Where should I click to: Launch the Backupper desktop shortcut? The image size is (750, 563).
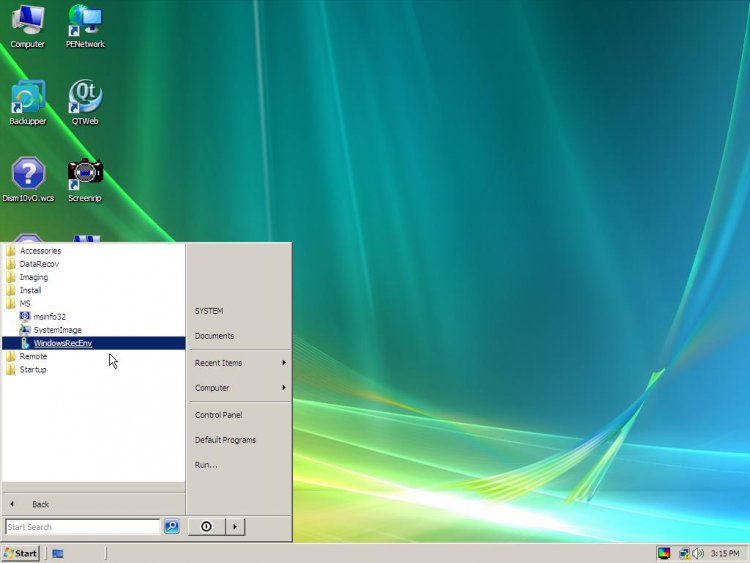pos(28,103)
